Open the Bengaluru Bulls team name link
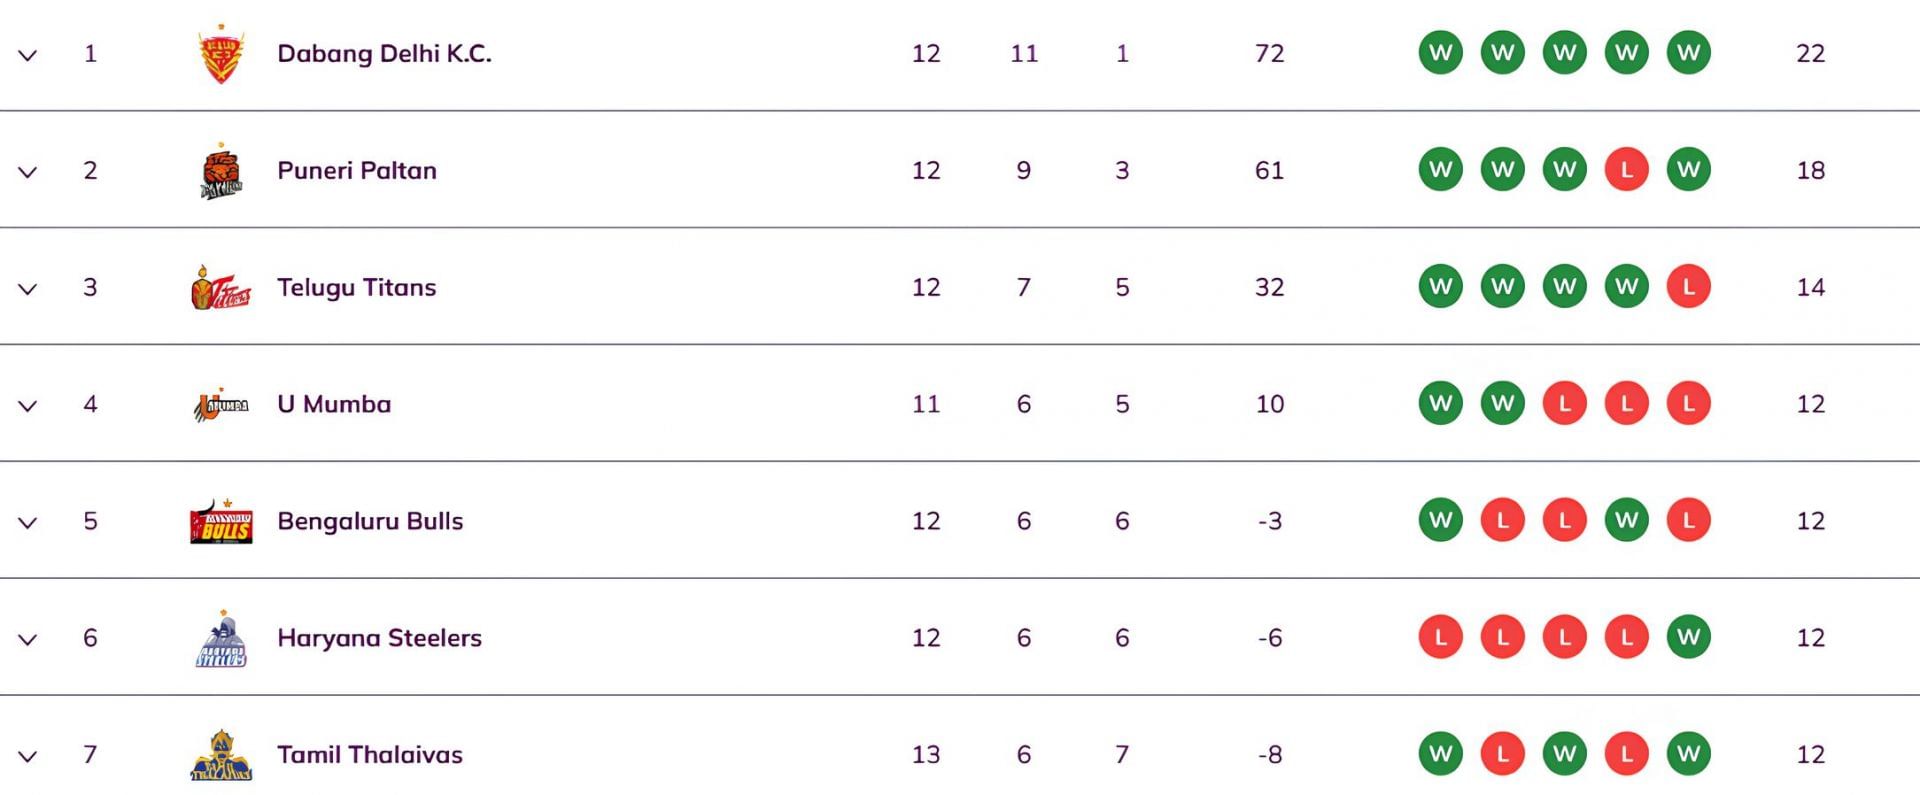This screenshot has height=795, width=1920. [370, 521]
